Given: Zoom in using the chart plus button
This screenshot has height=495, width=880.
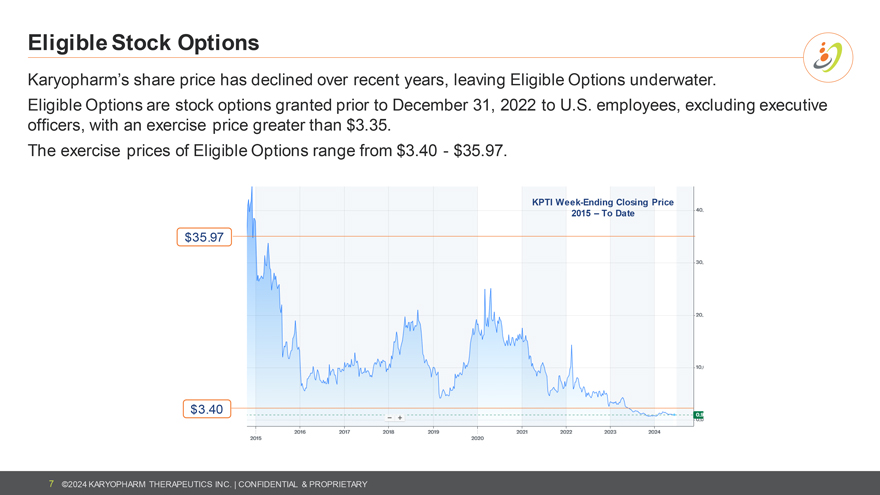Looking at the screenshot, I should click(400, 418).
